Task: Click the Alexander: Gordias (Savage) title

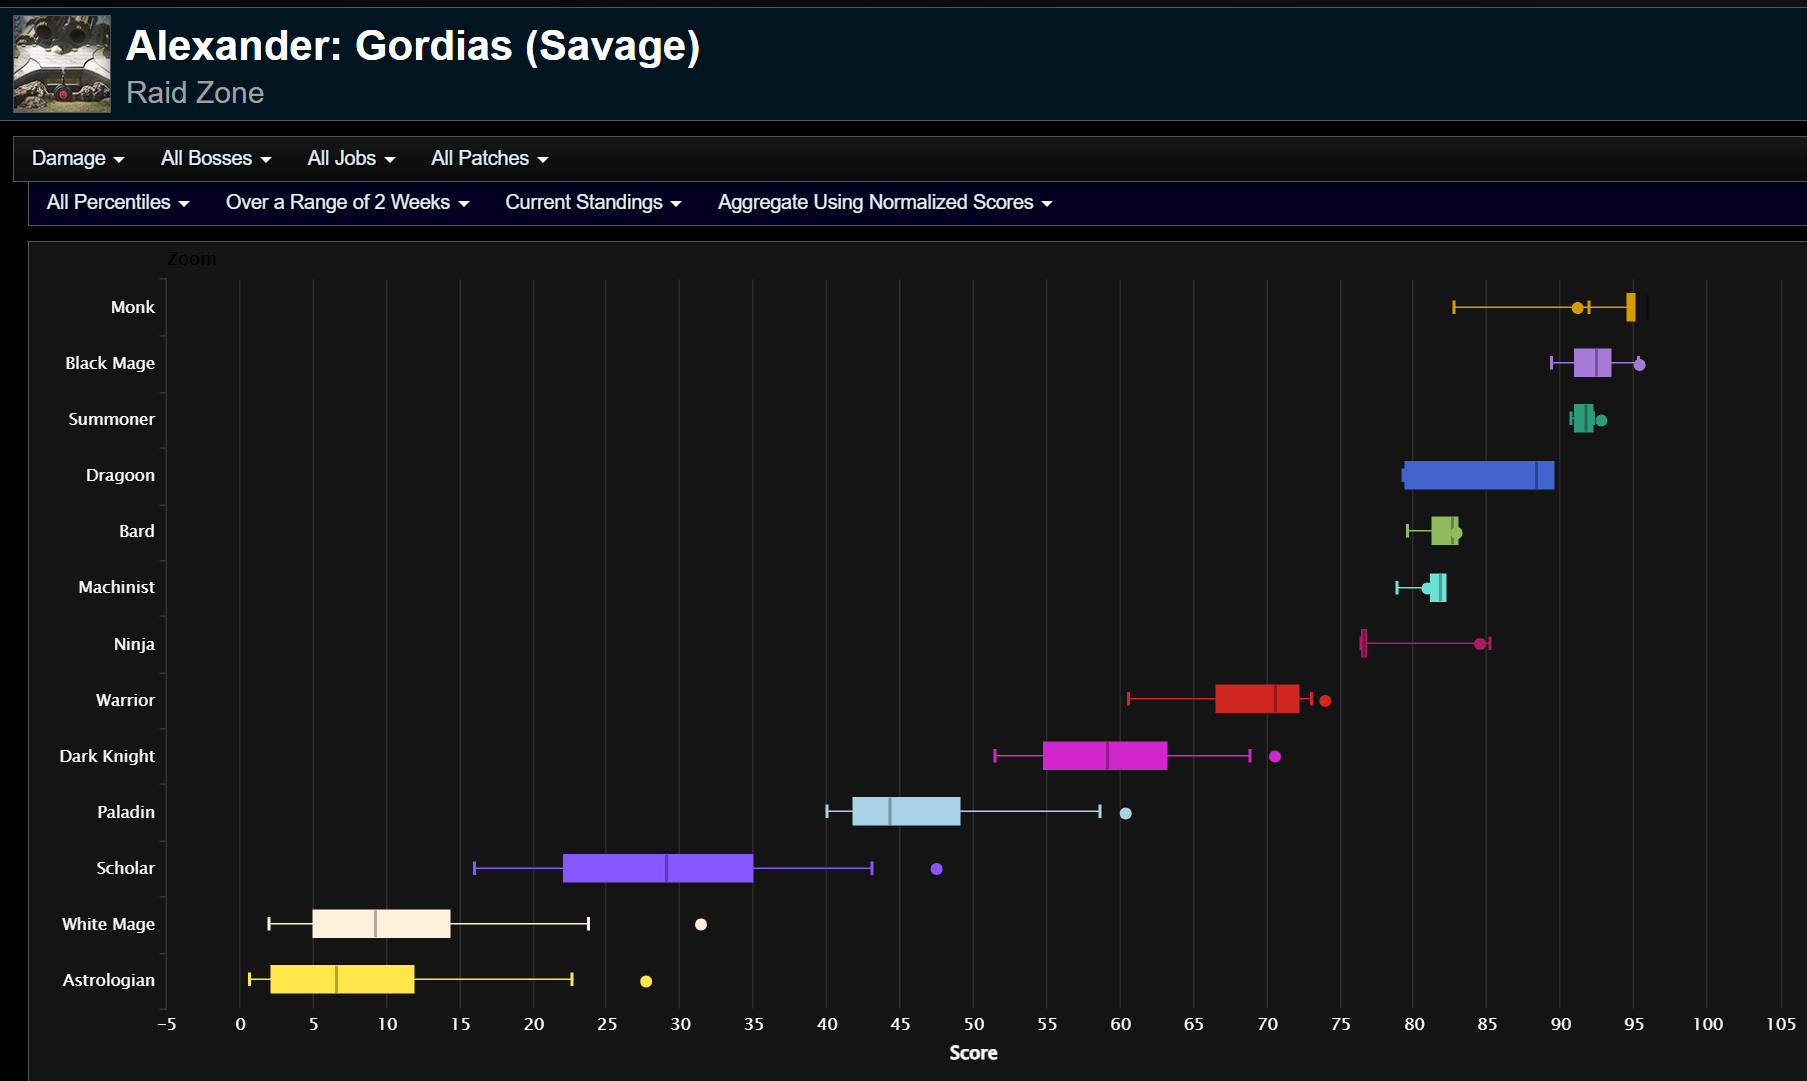Action: pyautogui.click(x=413, y=46)
